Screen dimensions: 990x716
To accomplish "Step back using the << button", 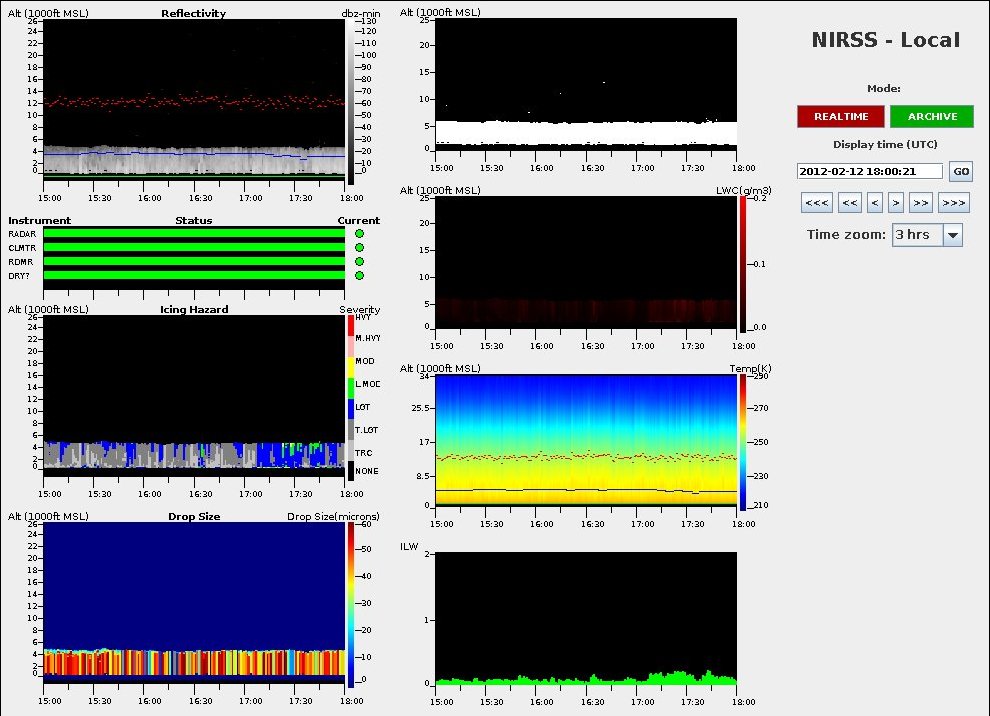I will [x=850, y=203].
